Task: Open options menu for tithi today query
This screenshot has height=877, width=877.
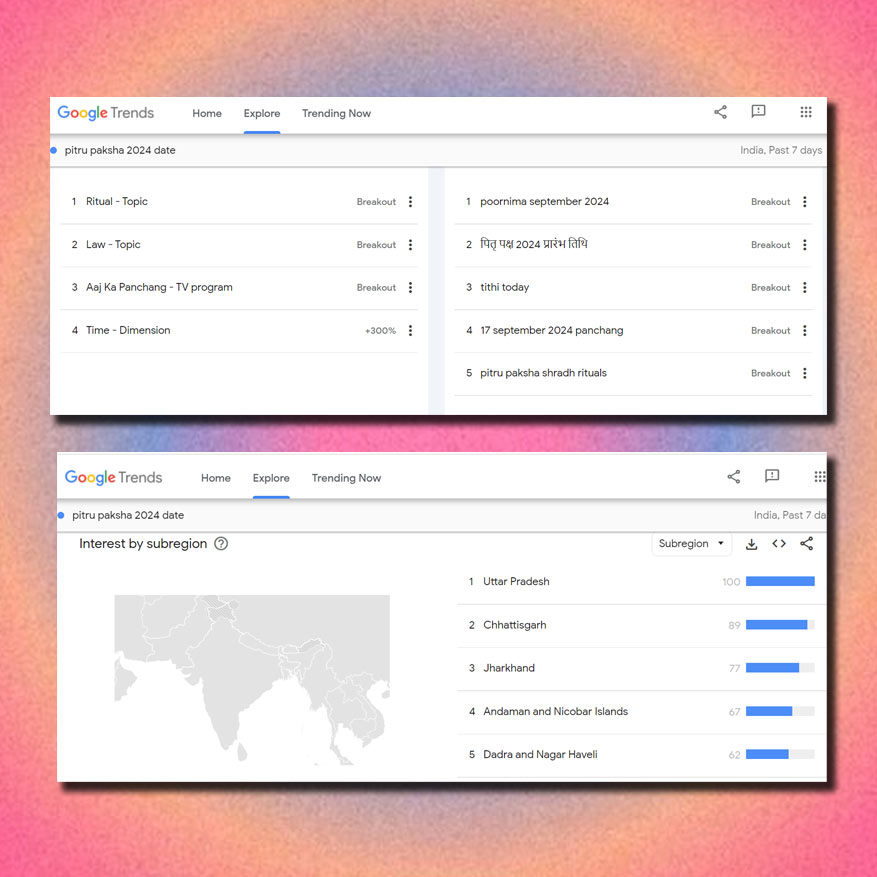Action: click(805, 287)
